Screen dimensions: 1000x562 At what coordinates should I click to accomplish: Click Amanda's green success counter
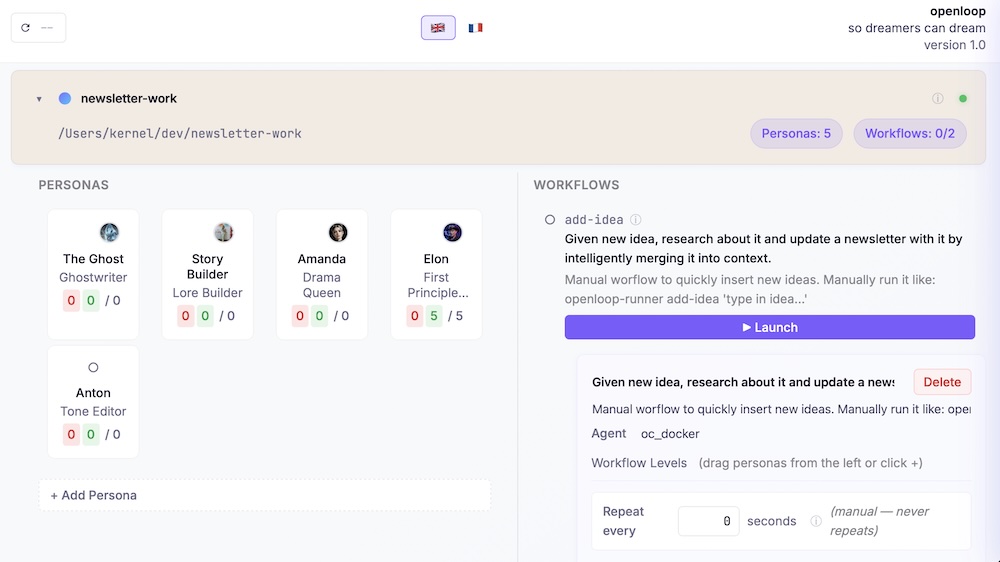[320, 316]
